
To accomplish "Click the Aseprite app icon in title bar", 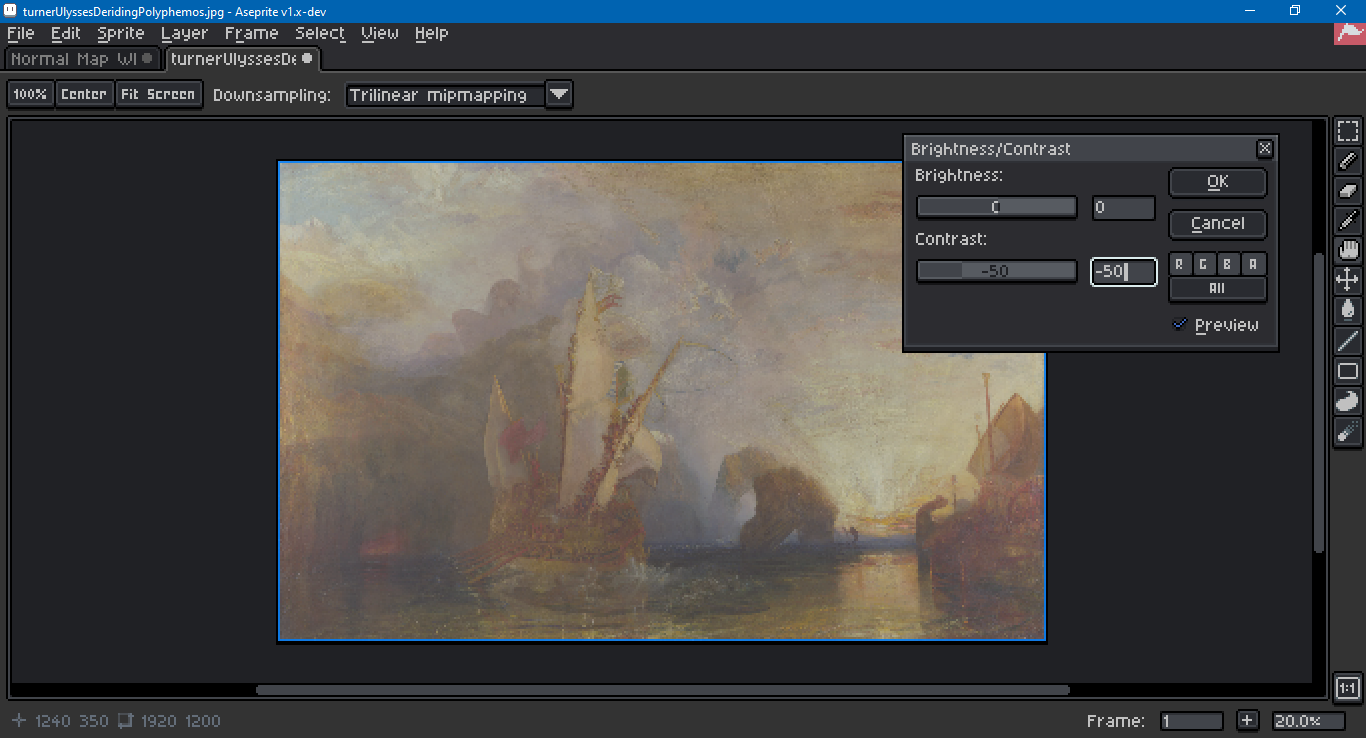I will pos(10,10).
